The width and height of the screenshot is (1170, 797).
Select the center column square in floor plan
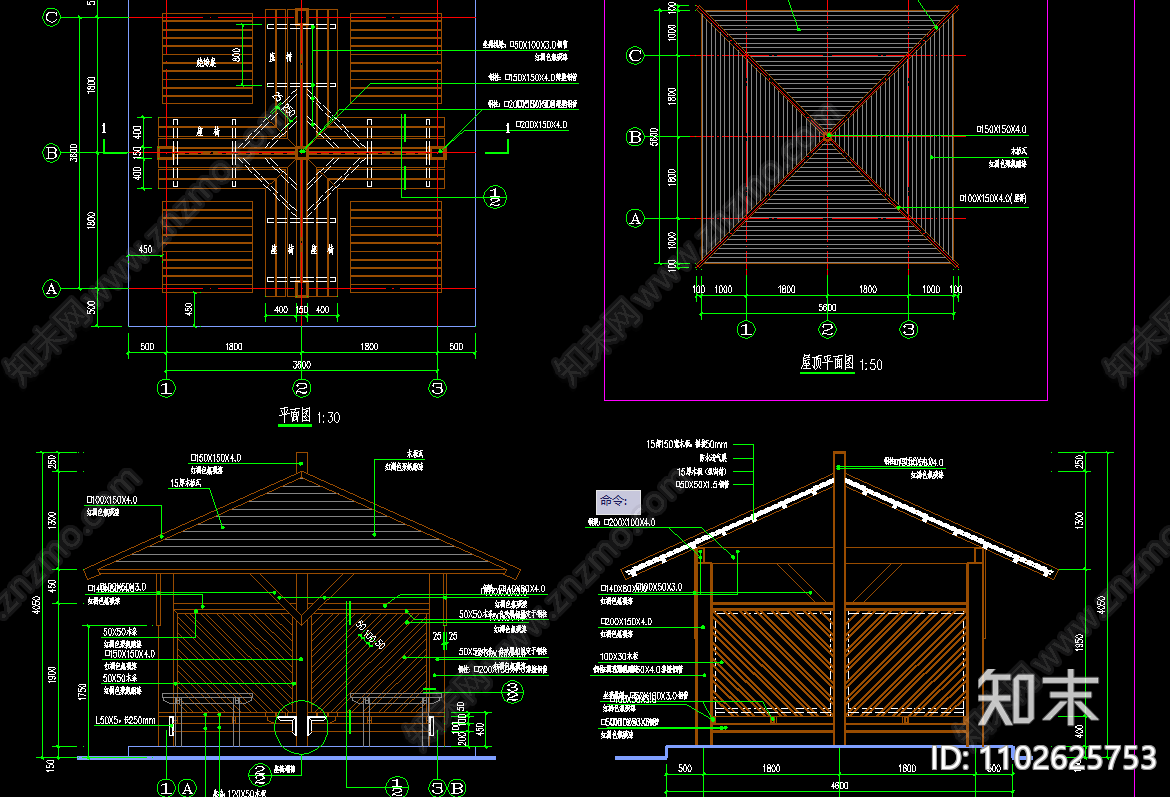coord(302,152)
